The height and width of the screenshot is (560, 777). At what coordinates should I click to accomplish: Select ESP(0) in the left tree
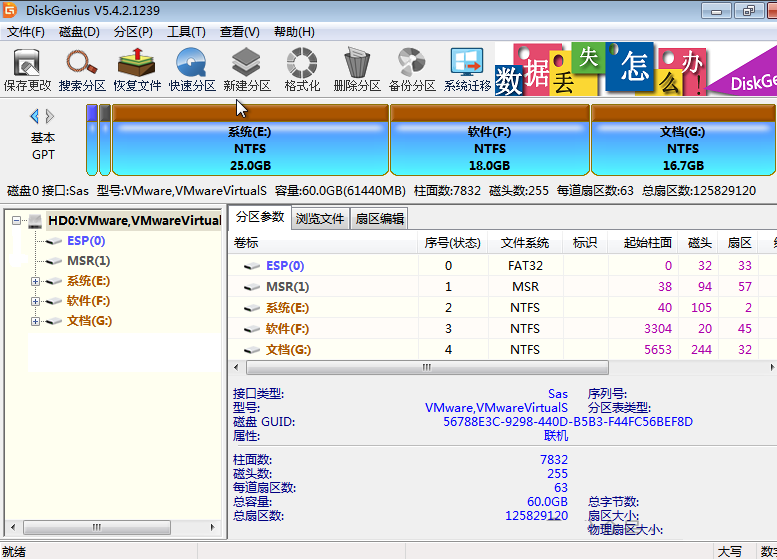85,241
